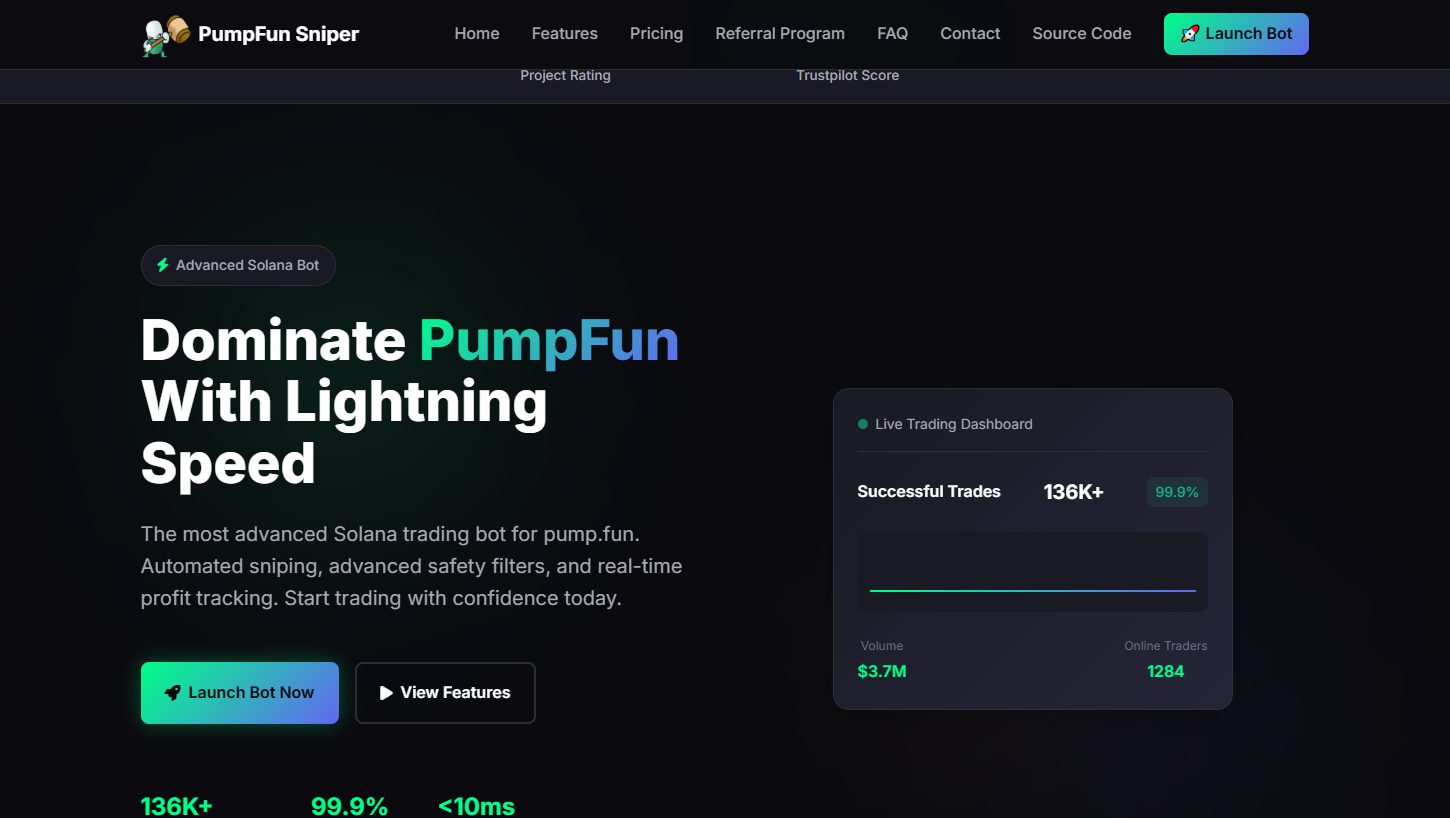
Task: Click the $3.7M volume value
Action: pyautogui.click(x=882, y=672)
